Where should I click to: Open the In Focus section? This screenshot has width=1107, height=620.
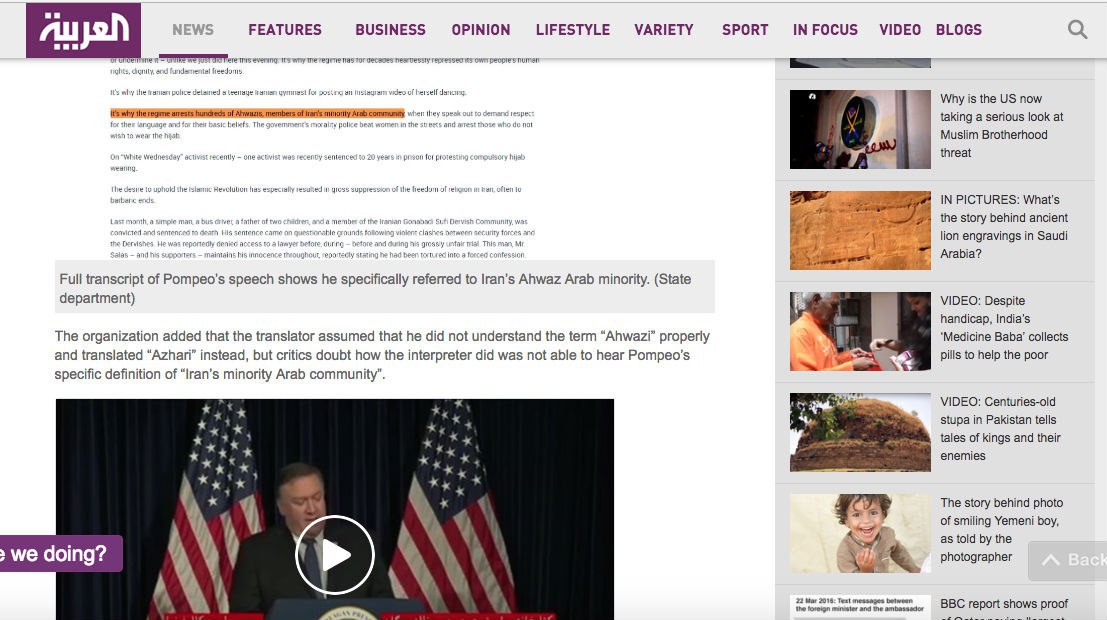pyautogui.click(x=825, y=30)
